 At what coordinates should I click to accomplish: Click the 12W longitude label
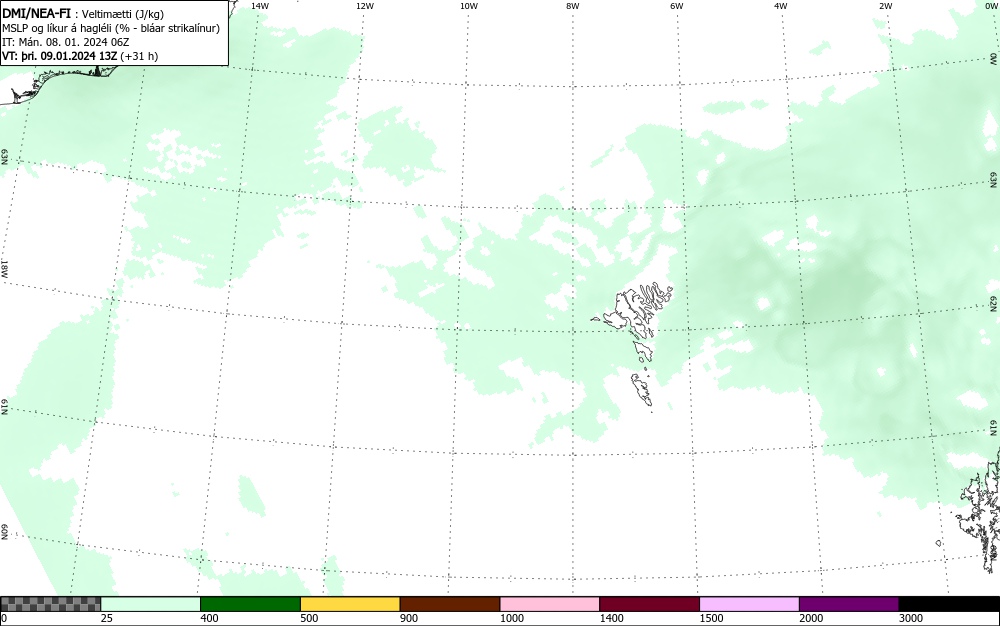(365, 6)
